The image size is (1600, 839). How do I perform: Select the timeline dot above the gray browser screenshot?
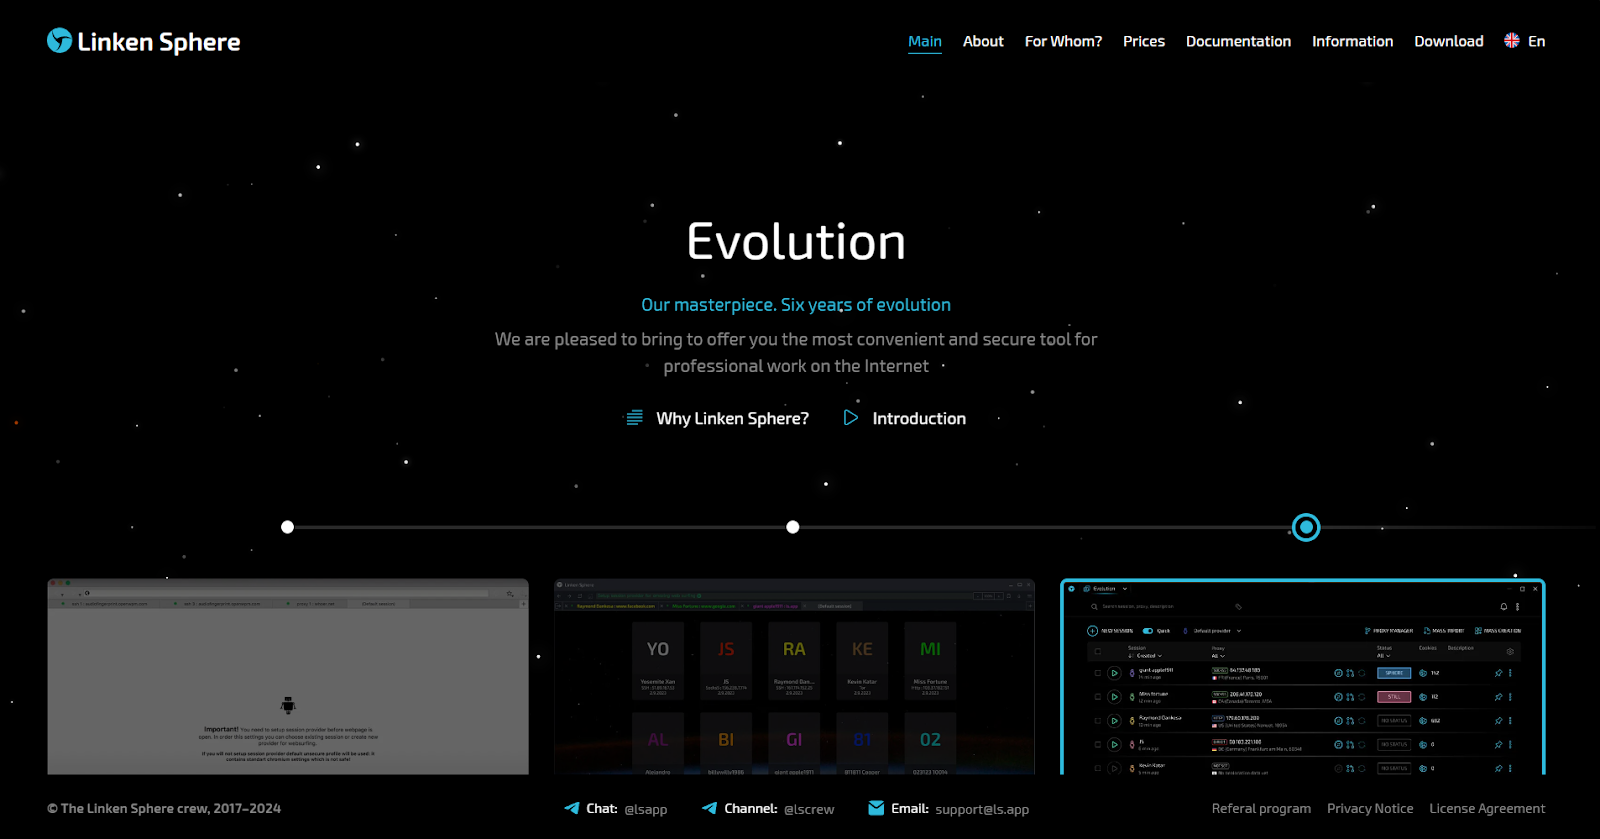(288, 527)
